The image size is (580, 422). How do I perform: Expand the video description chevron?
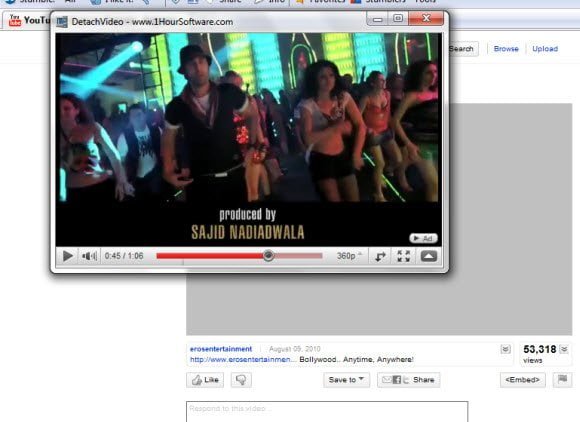[x=506, y=349]
